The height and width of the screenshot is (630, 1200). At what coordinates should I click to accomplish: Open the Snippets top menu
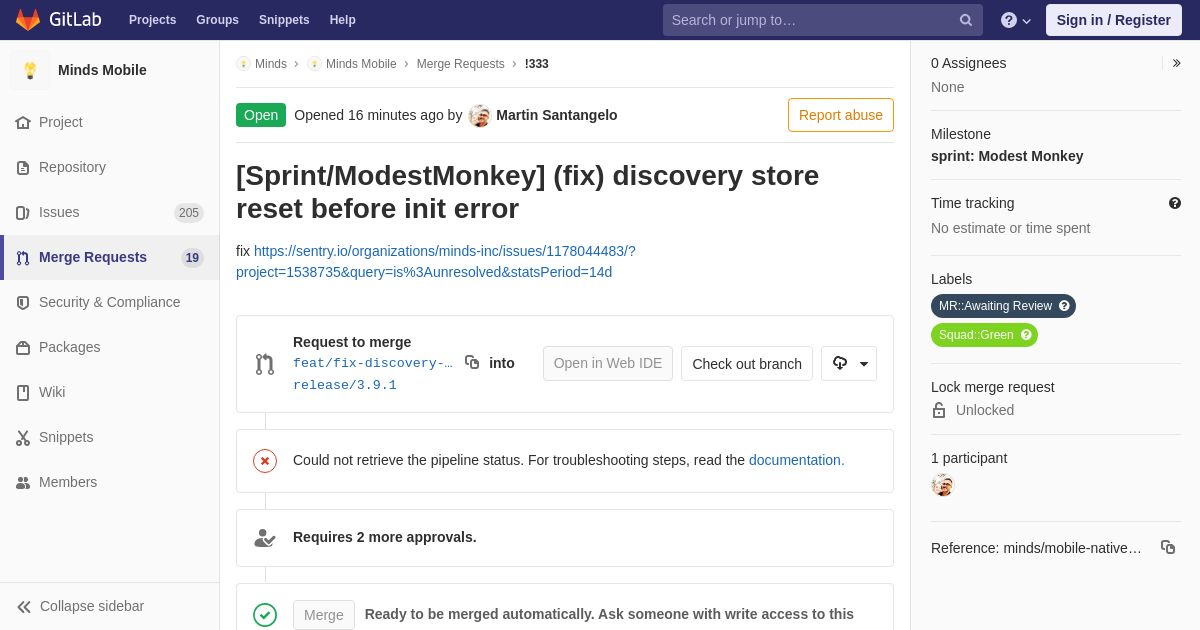pos(284,20)
